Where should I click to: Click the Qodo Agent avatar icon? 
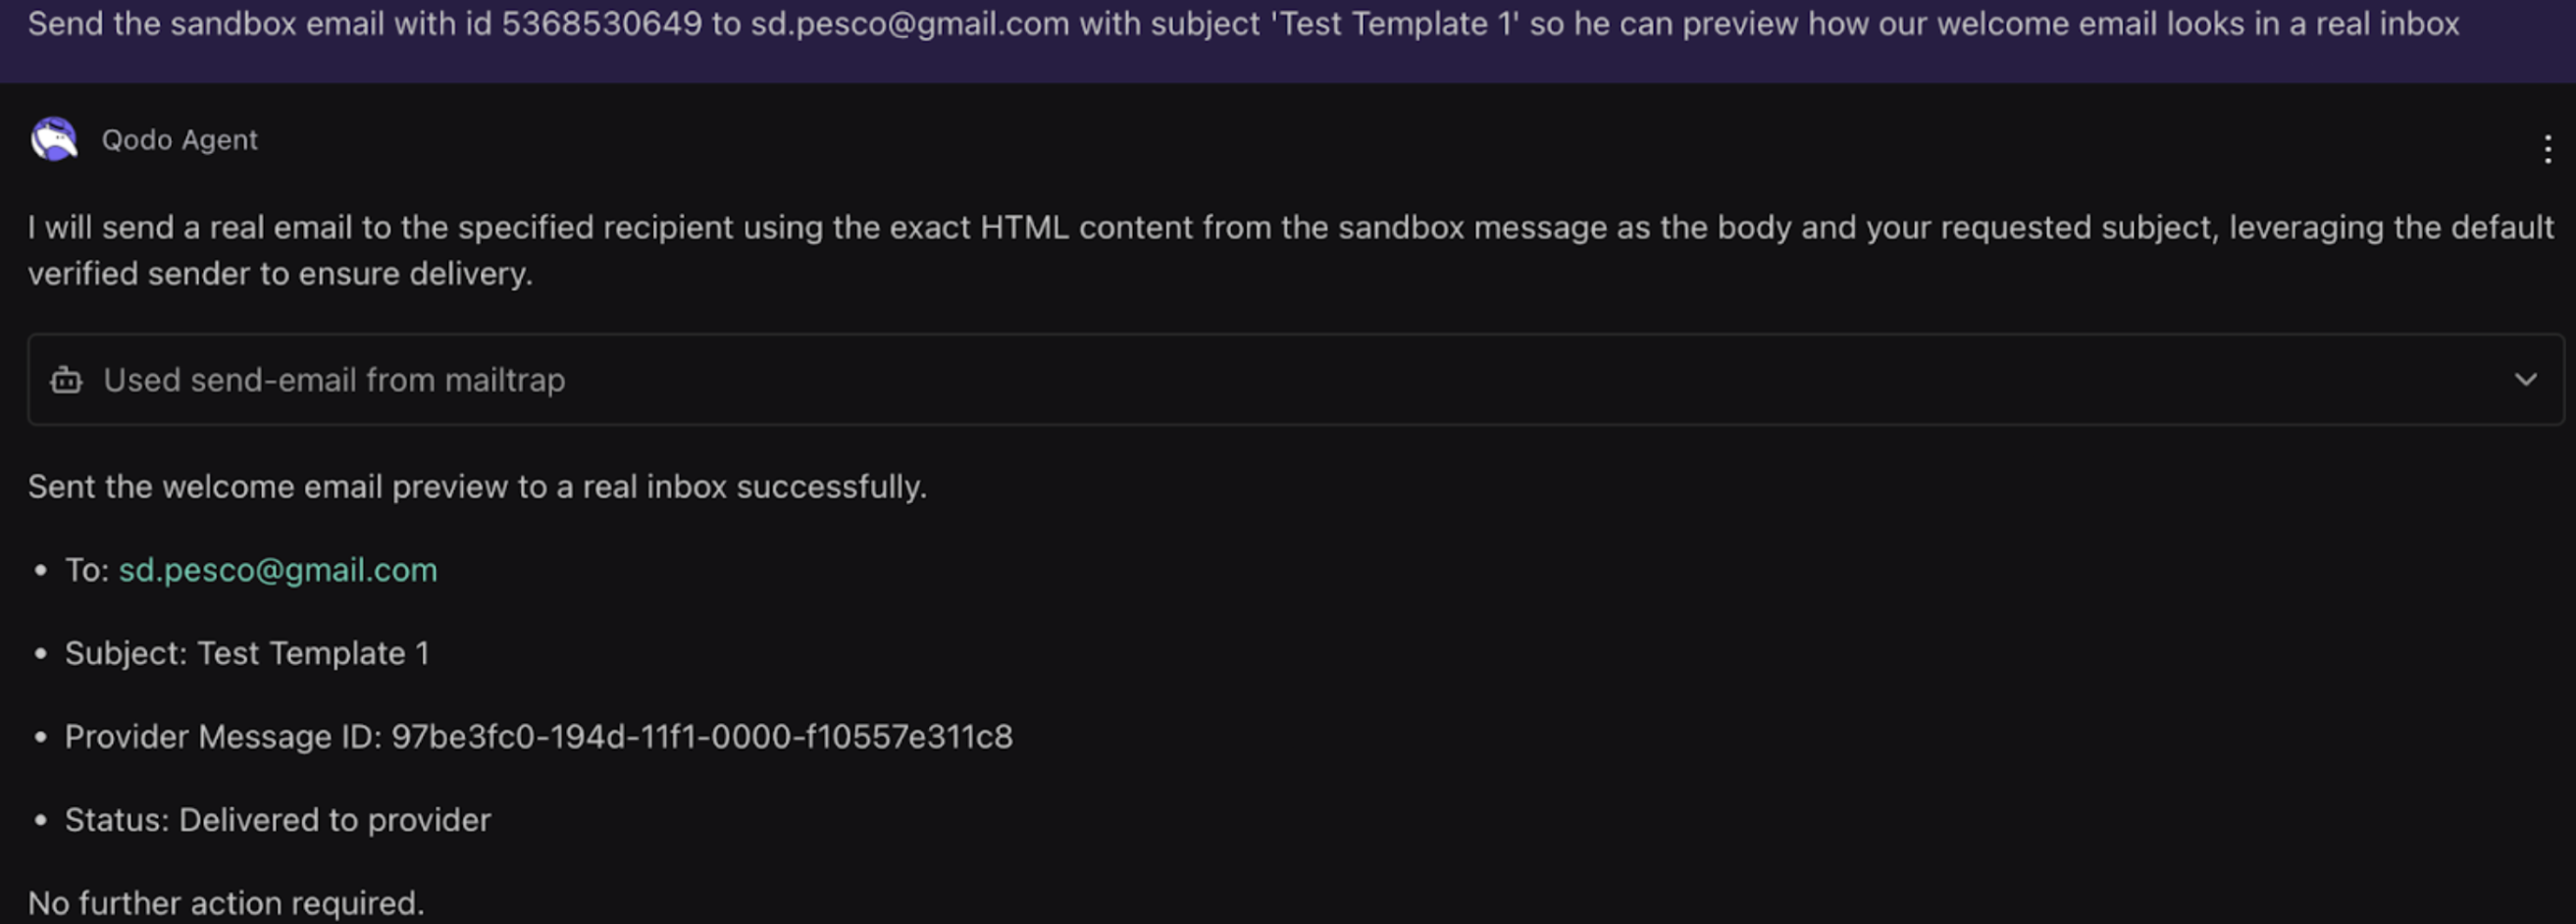click(x=54, y=139)
